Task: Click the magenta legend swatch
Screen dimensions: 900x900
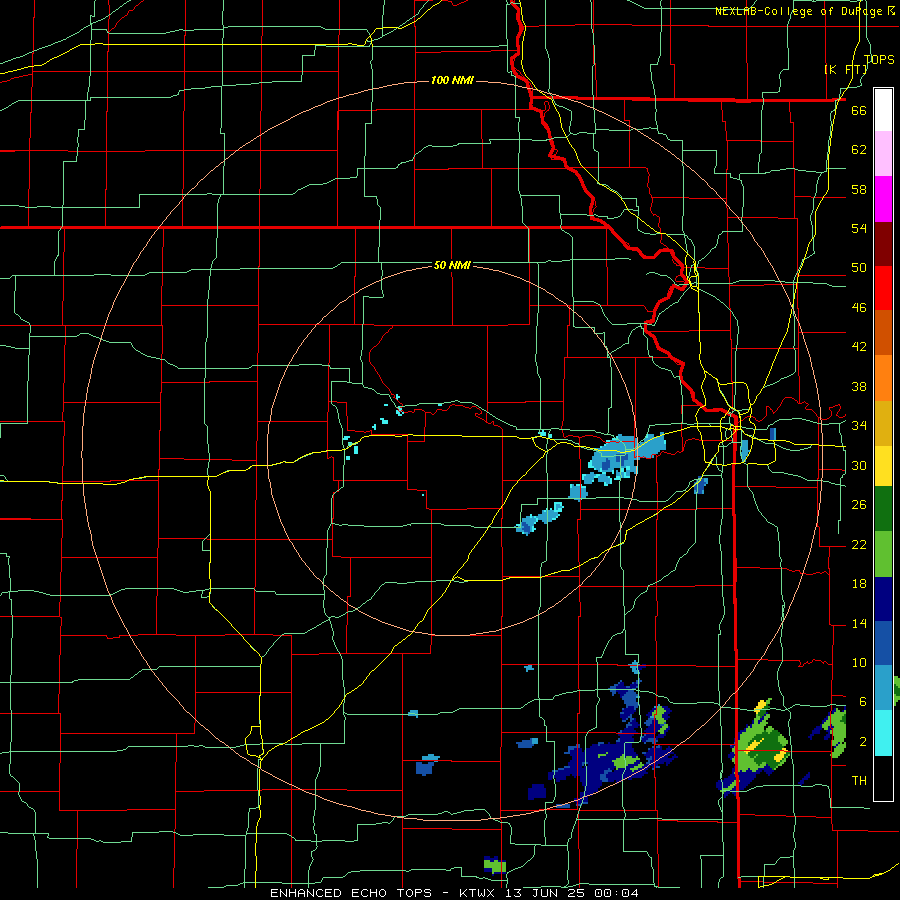Action: 883,199
